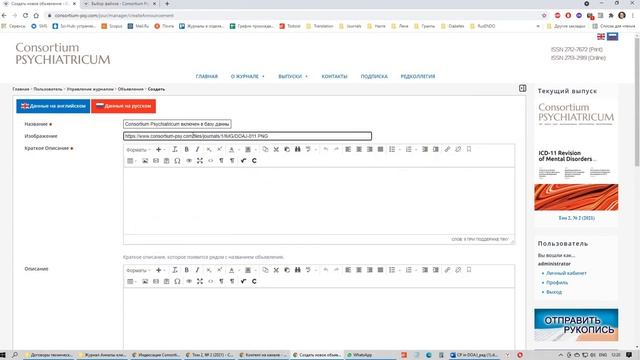Open Formats dropdown in short description editor

[x=138, y=150]
